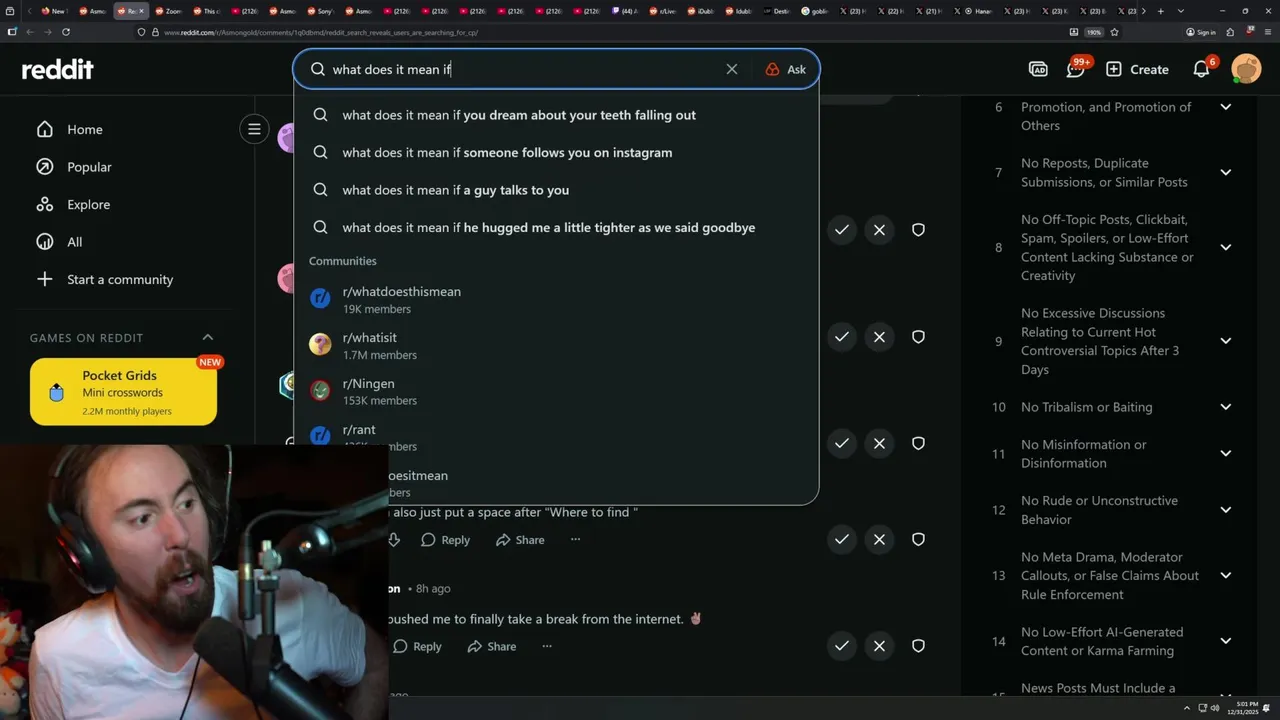Click the browser Sign in button
Viewport: 1280px width, 720px height.
(x=1201, y=32)
